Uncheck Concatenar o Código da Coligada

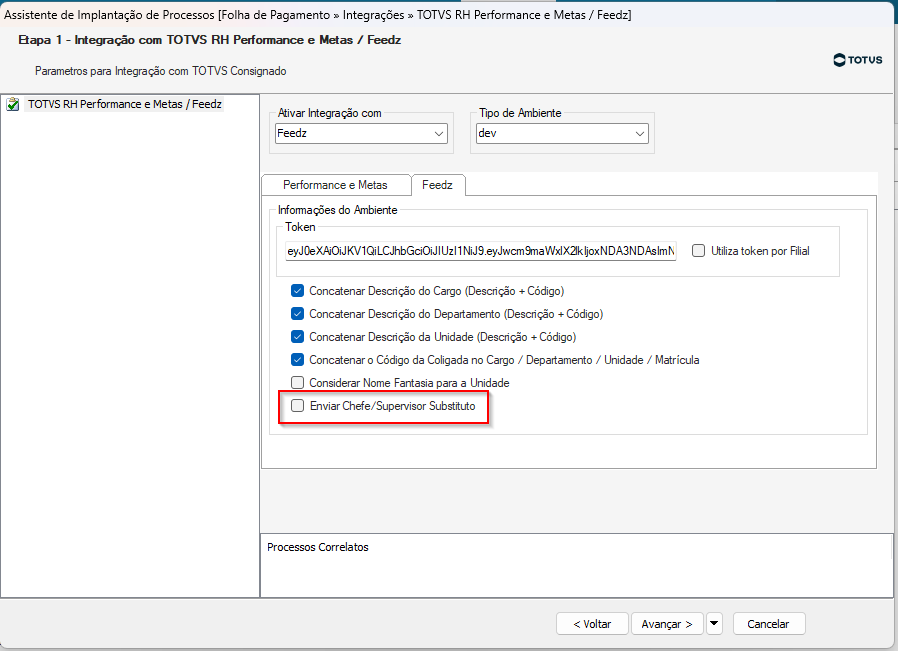tap(297, 360)
